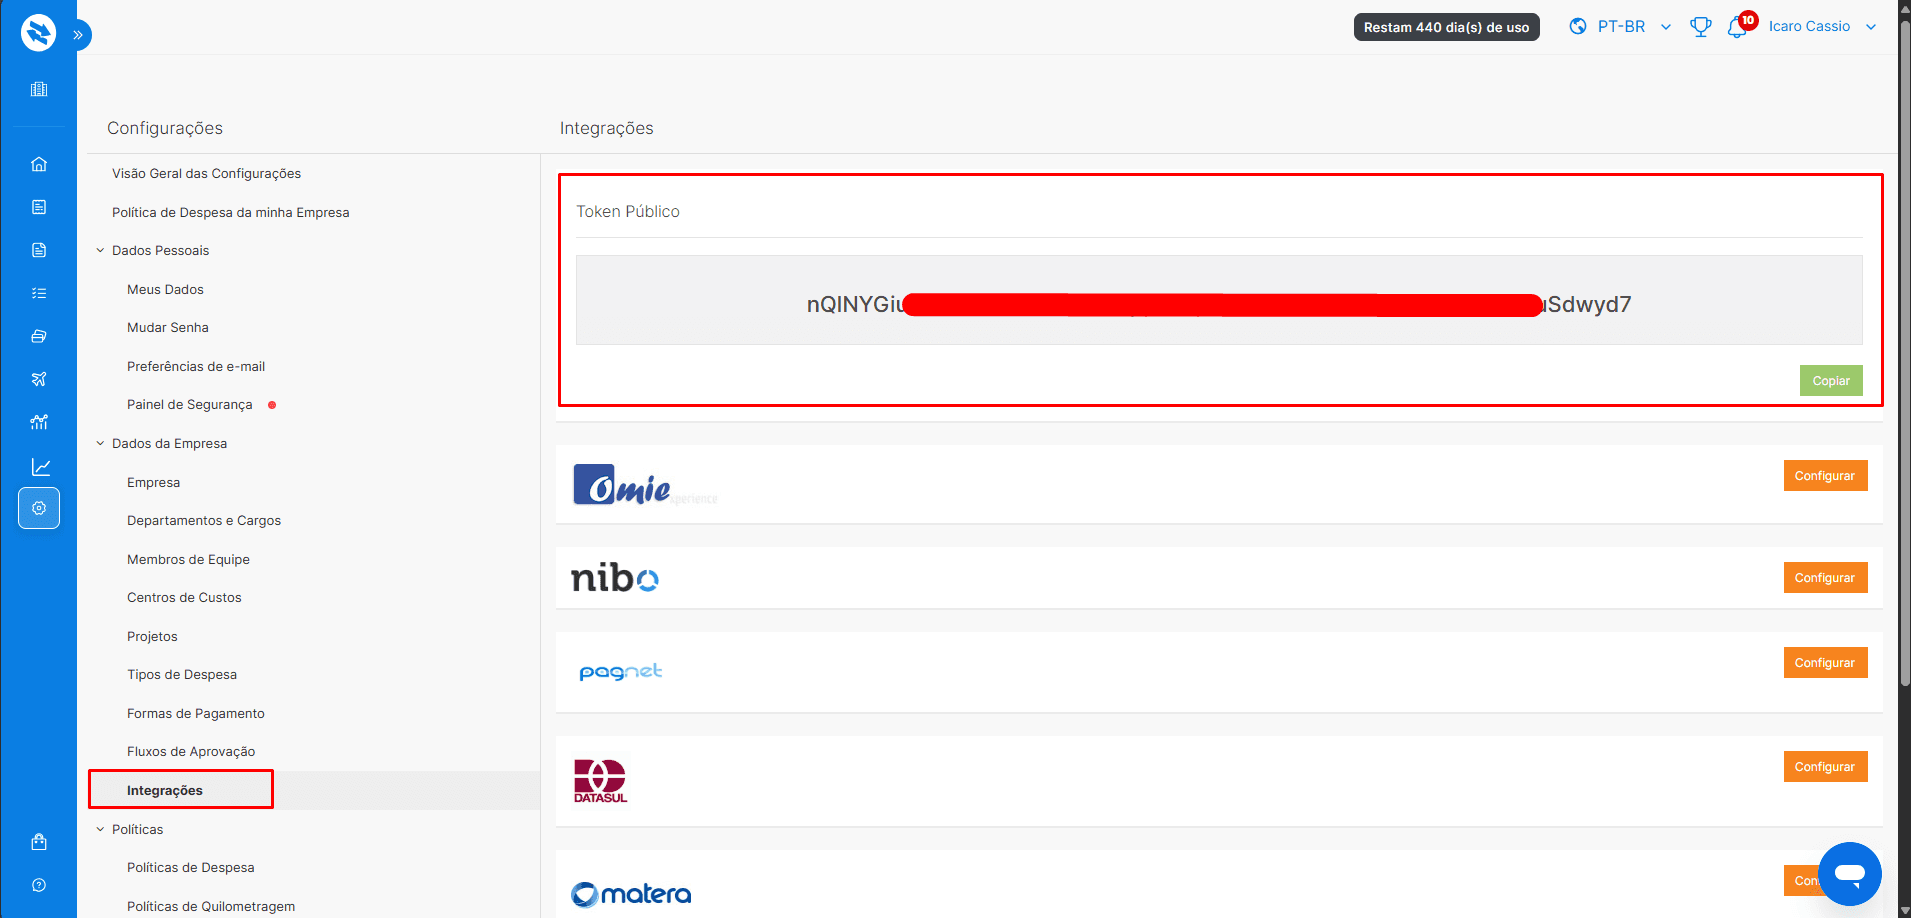Configure the Omie integration
Viewport: 1911px width, 918px height.
click(1825, 476)
